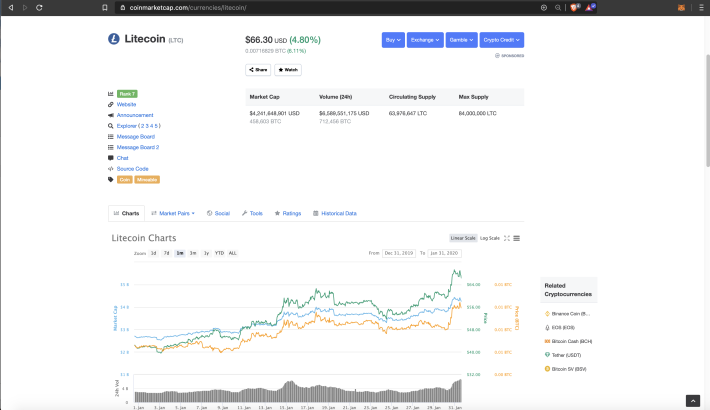Click the Bitcoin SV icon in related list
This screenshot has width=710, height=410.
(547, 369)
